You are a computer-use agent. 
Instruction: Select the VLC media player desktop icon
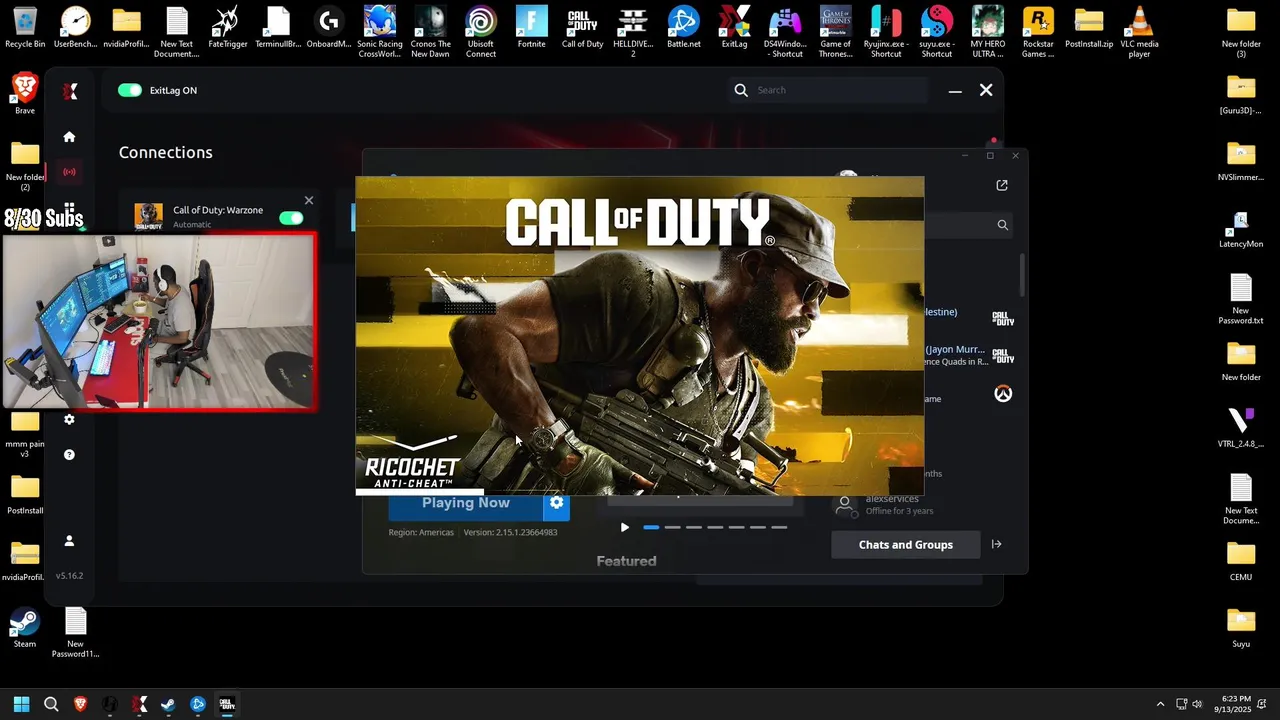1139,32
